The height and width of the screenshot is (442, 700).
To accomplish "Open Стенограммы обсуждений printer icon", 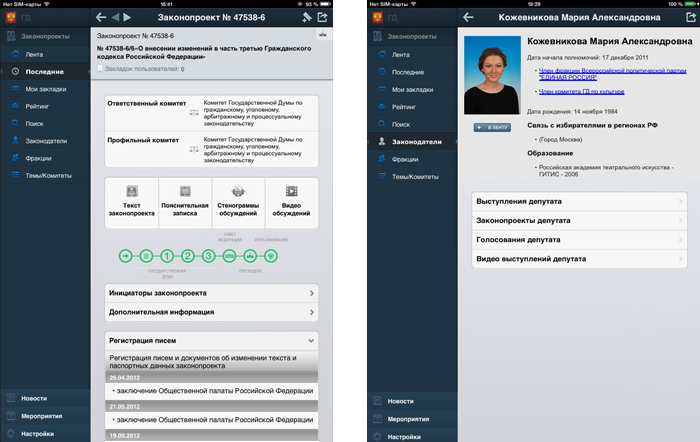I will (238, 191).
